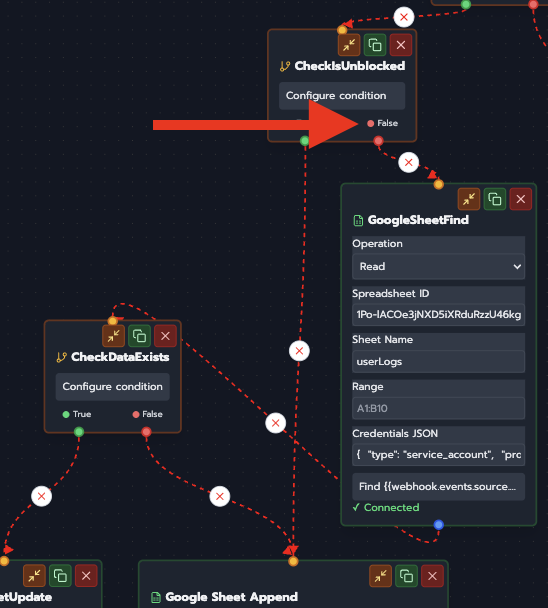Click the Credentials JSON field
The height and width of the screenshot is (608, 548).
[438, 454]
